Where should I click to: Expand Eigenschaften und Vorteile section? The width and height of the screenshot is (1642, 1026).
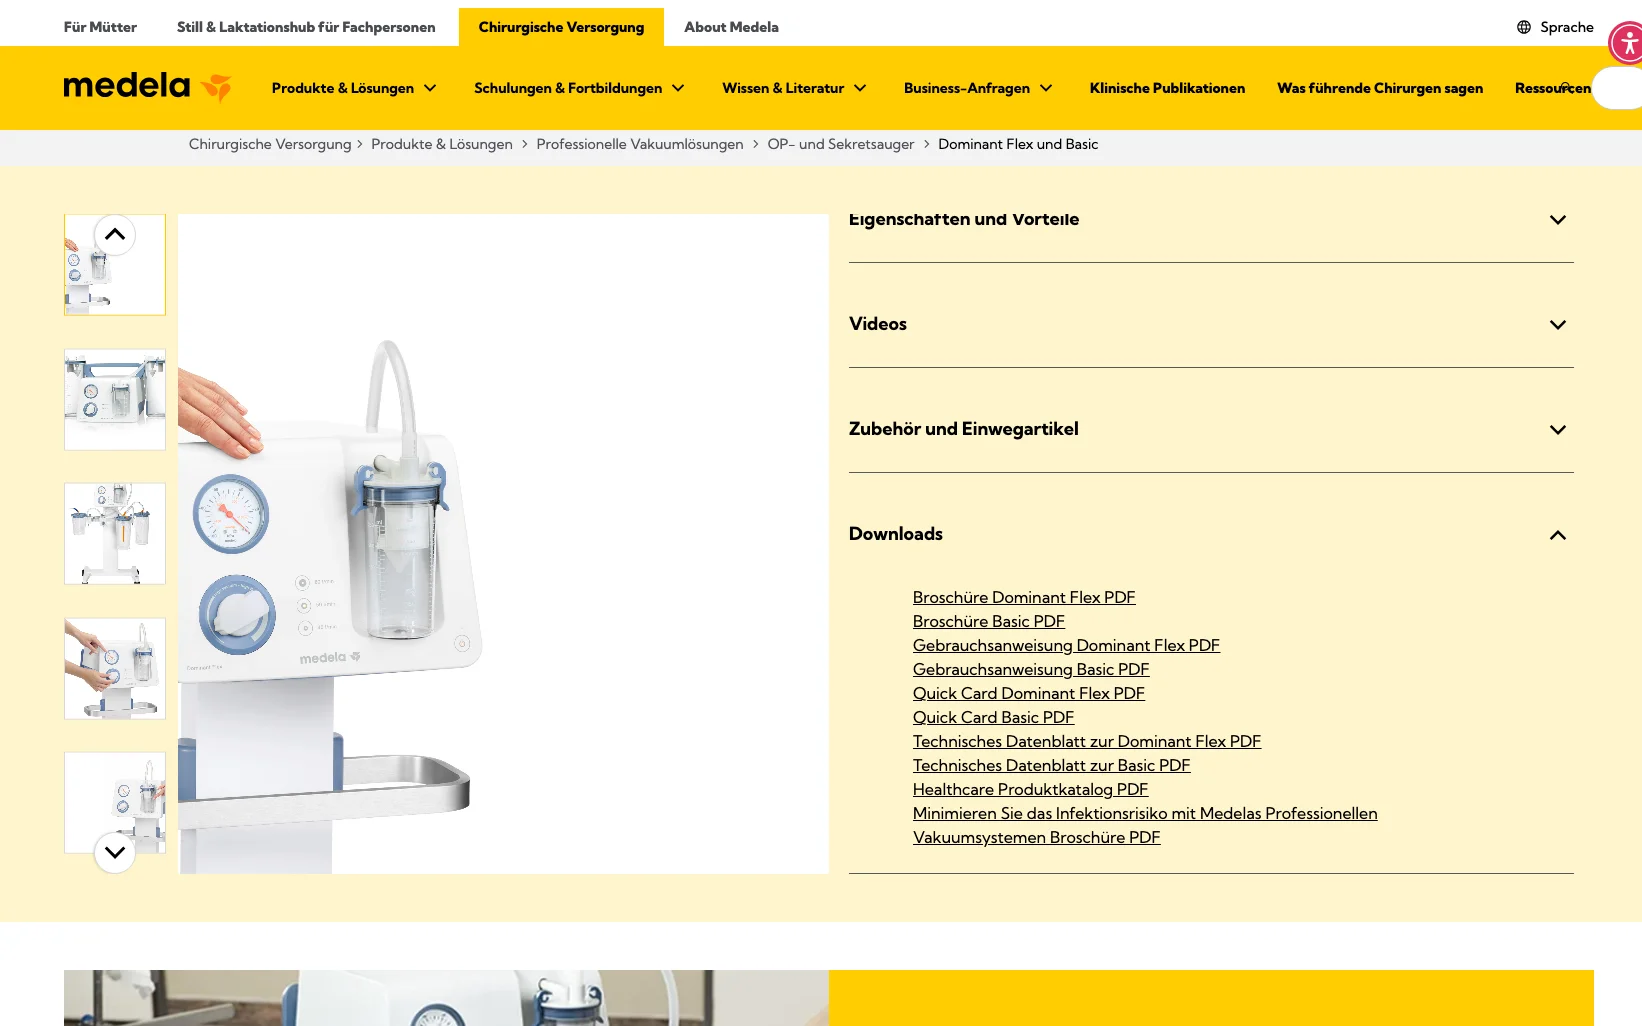click(x=1211, y=220)
